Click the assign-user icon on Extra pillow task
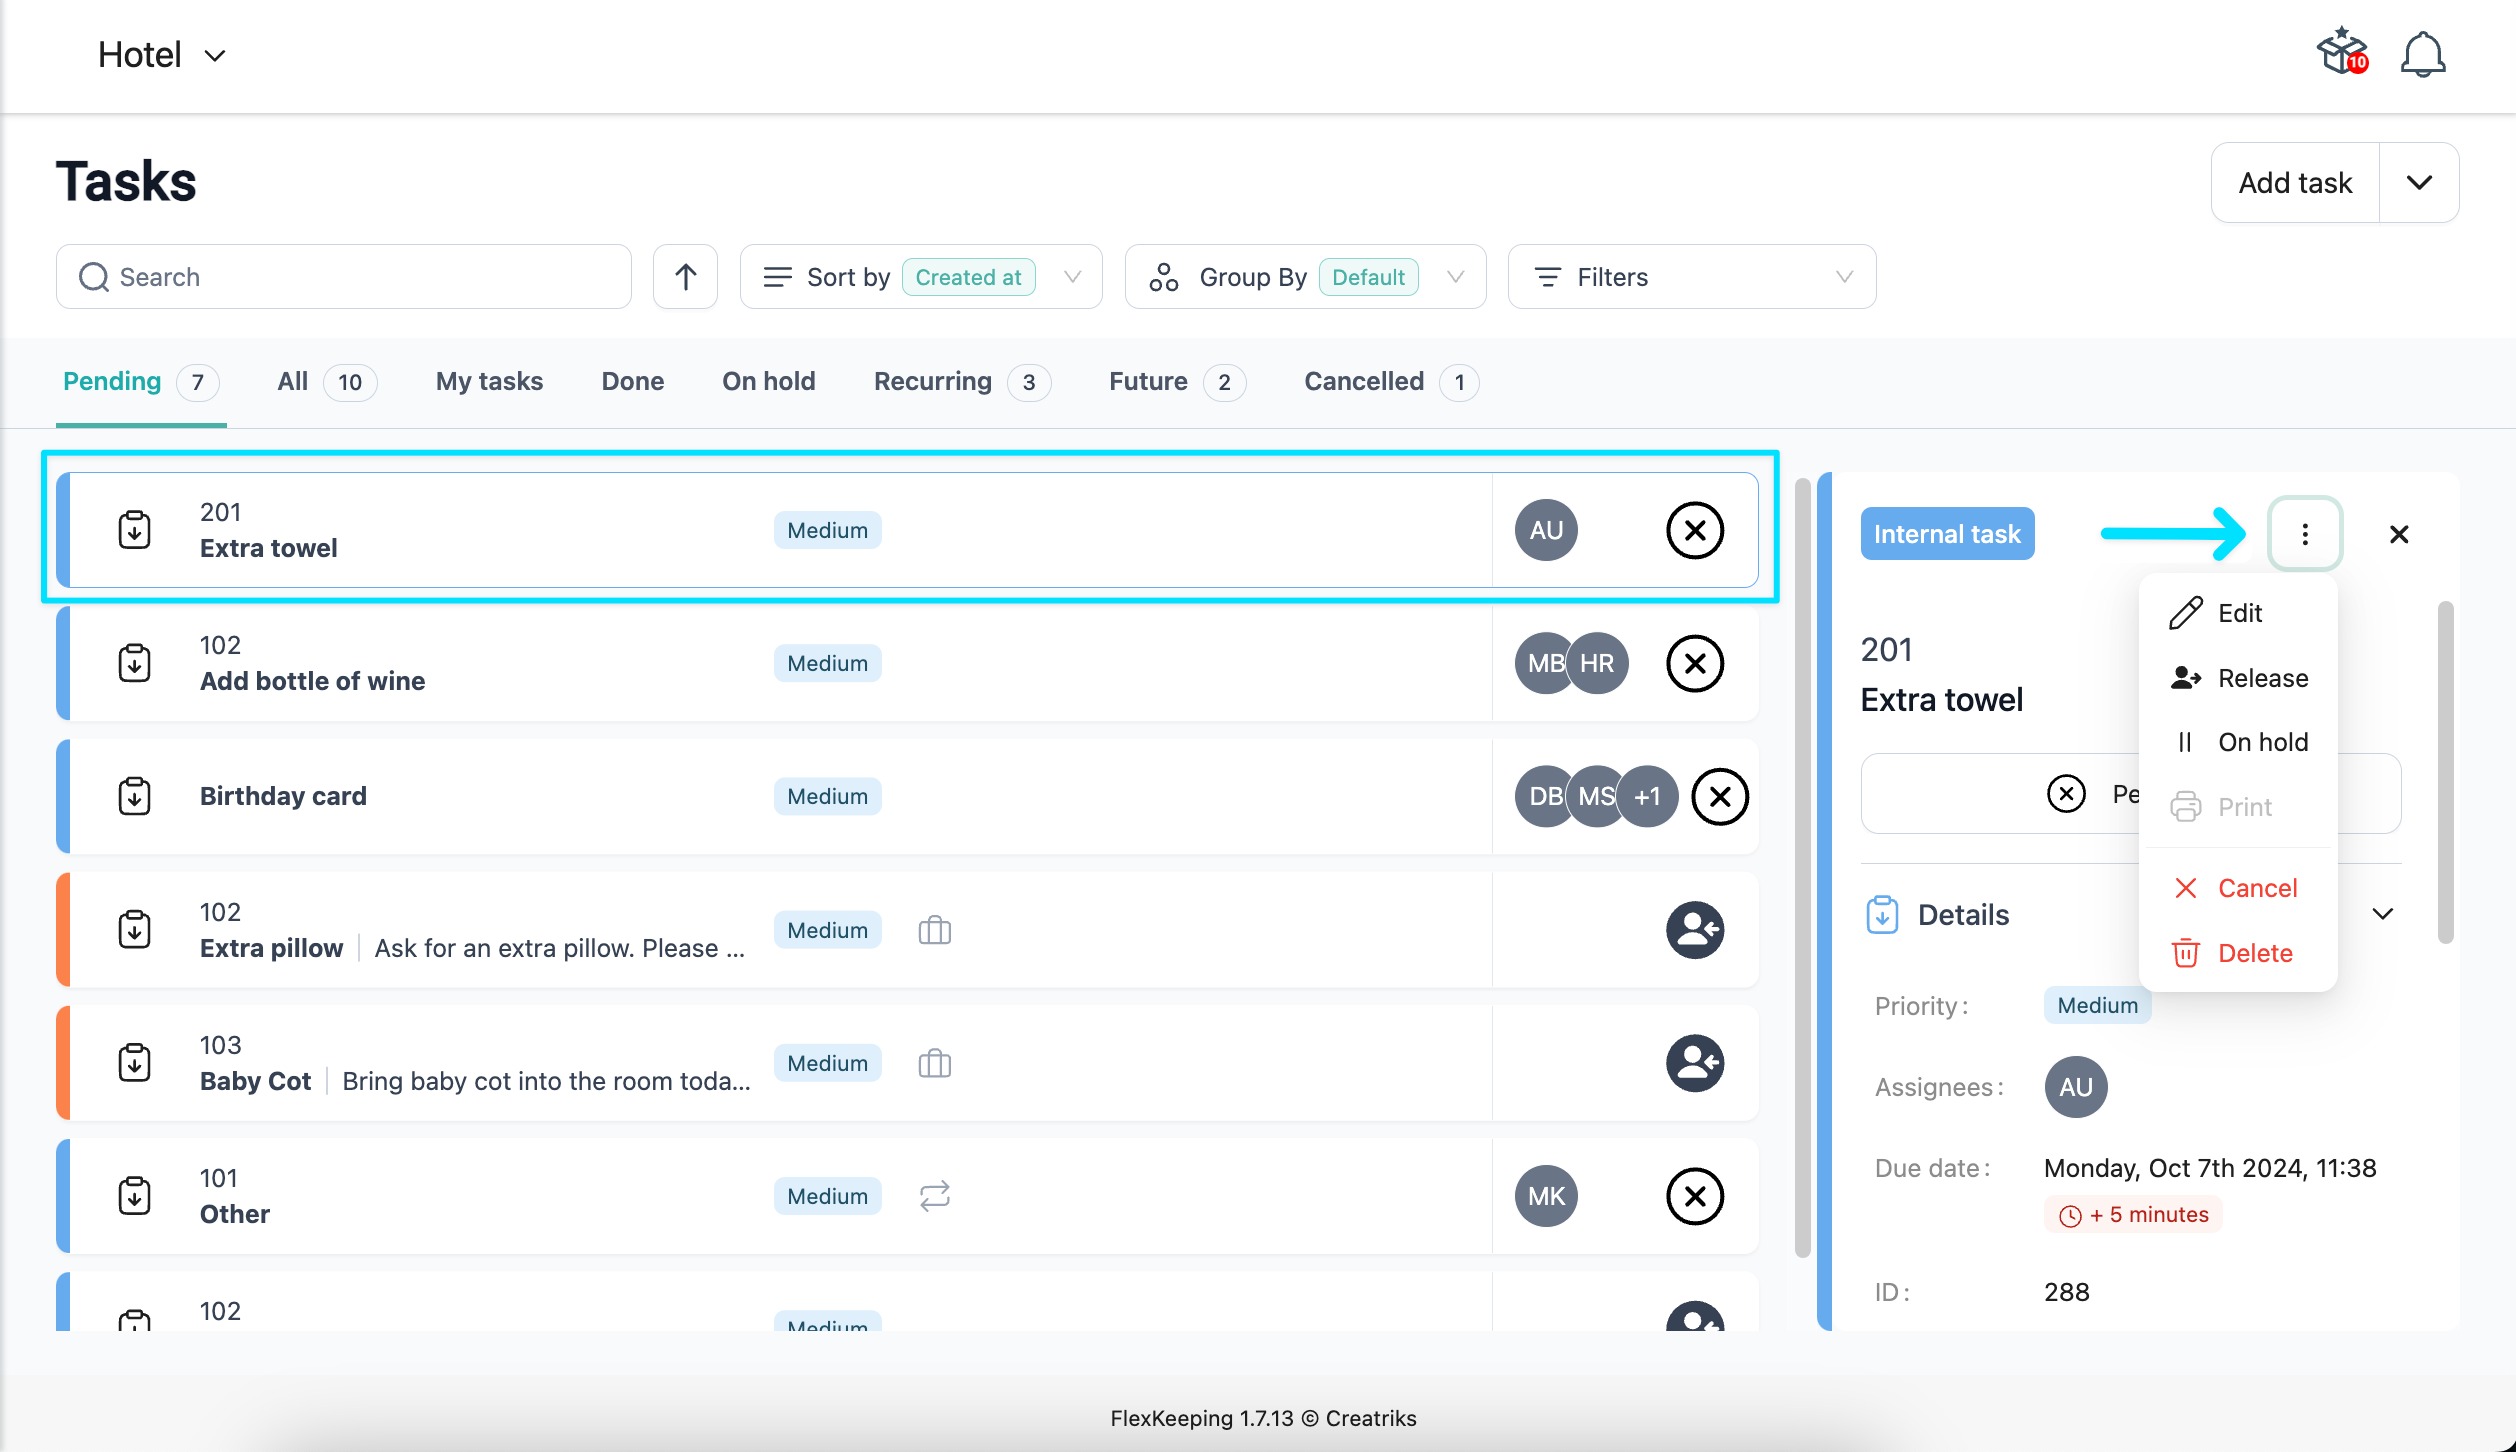2516x1452 pixels. [1694, 930]
